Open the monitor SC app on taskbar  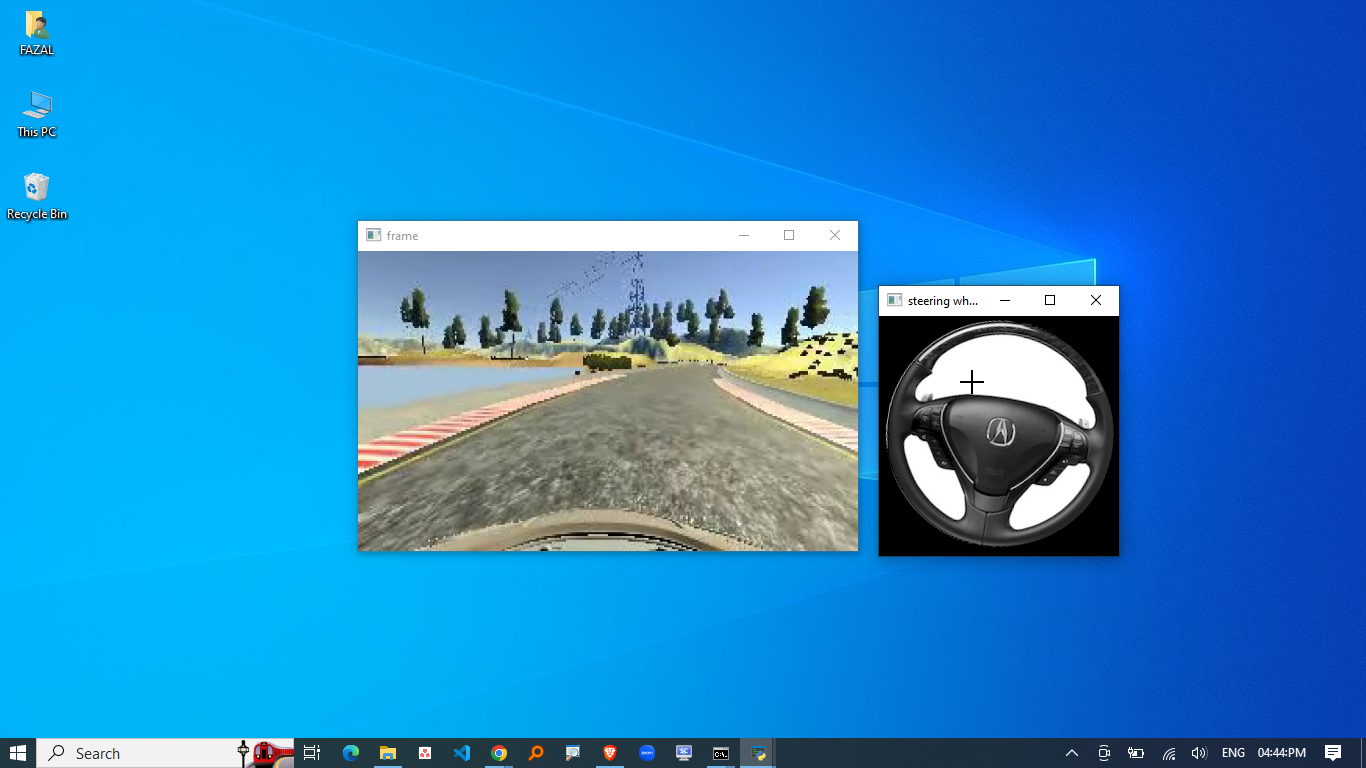[684, 753]
